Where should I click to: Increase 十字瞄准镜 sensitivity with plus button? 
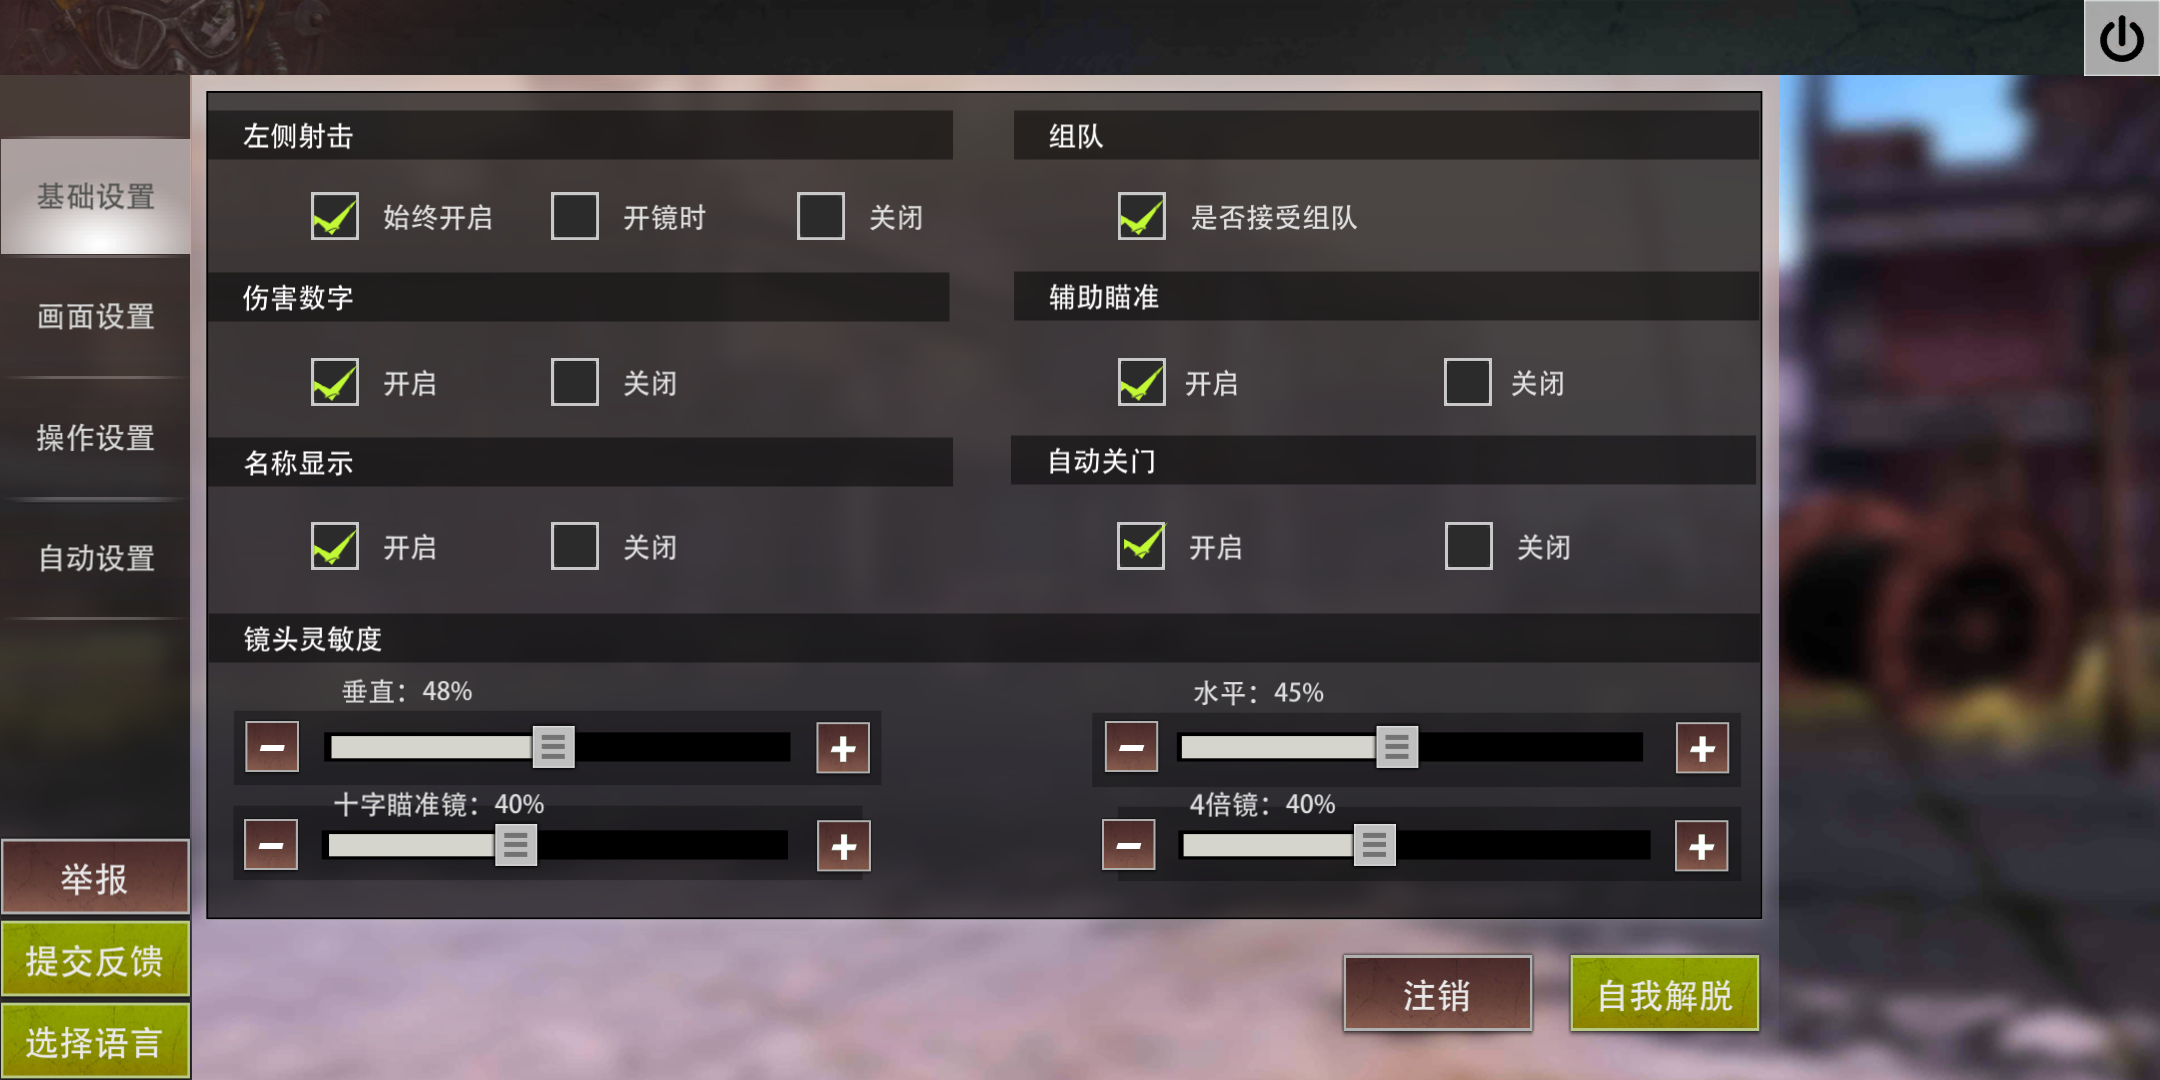pos(843,846)
